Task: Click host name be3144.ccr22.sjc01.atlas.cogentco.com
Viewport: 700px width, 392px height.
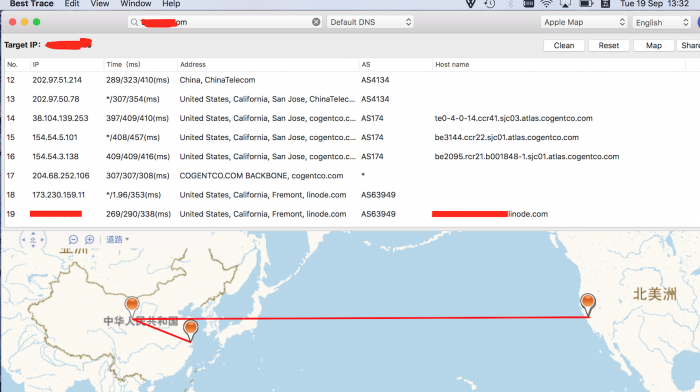Action: pos(507,138)
